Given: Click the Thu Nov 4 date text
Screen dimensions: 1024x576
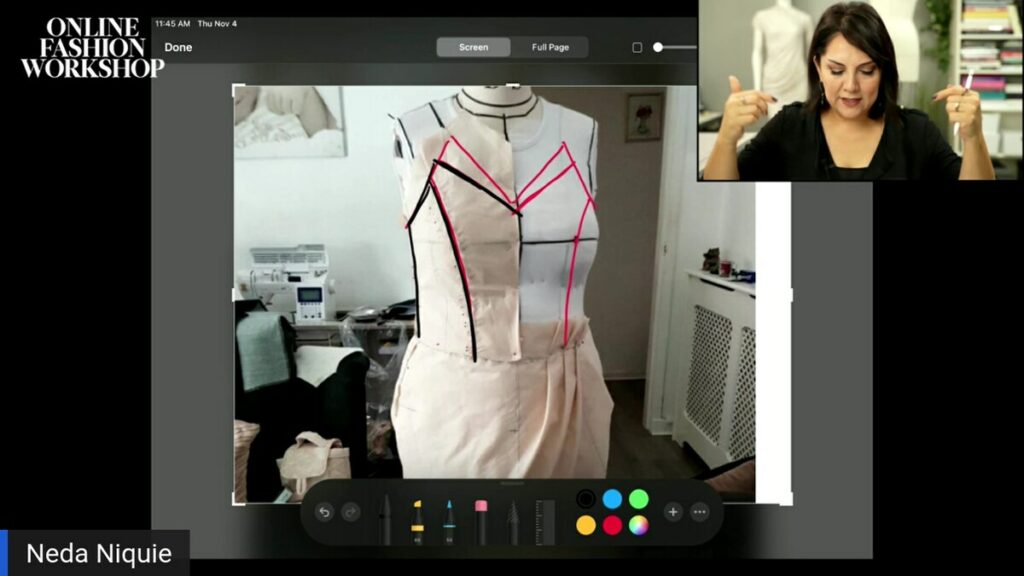Looking at the screenshot, I should pyautogui.click(x=217, y=24).
